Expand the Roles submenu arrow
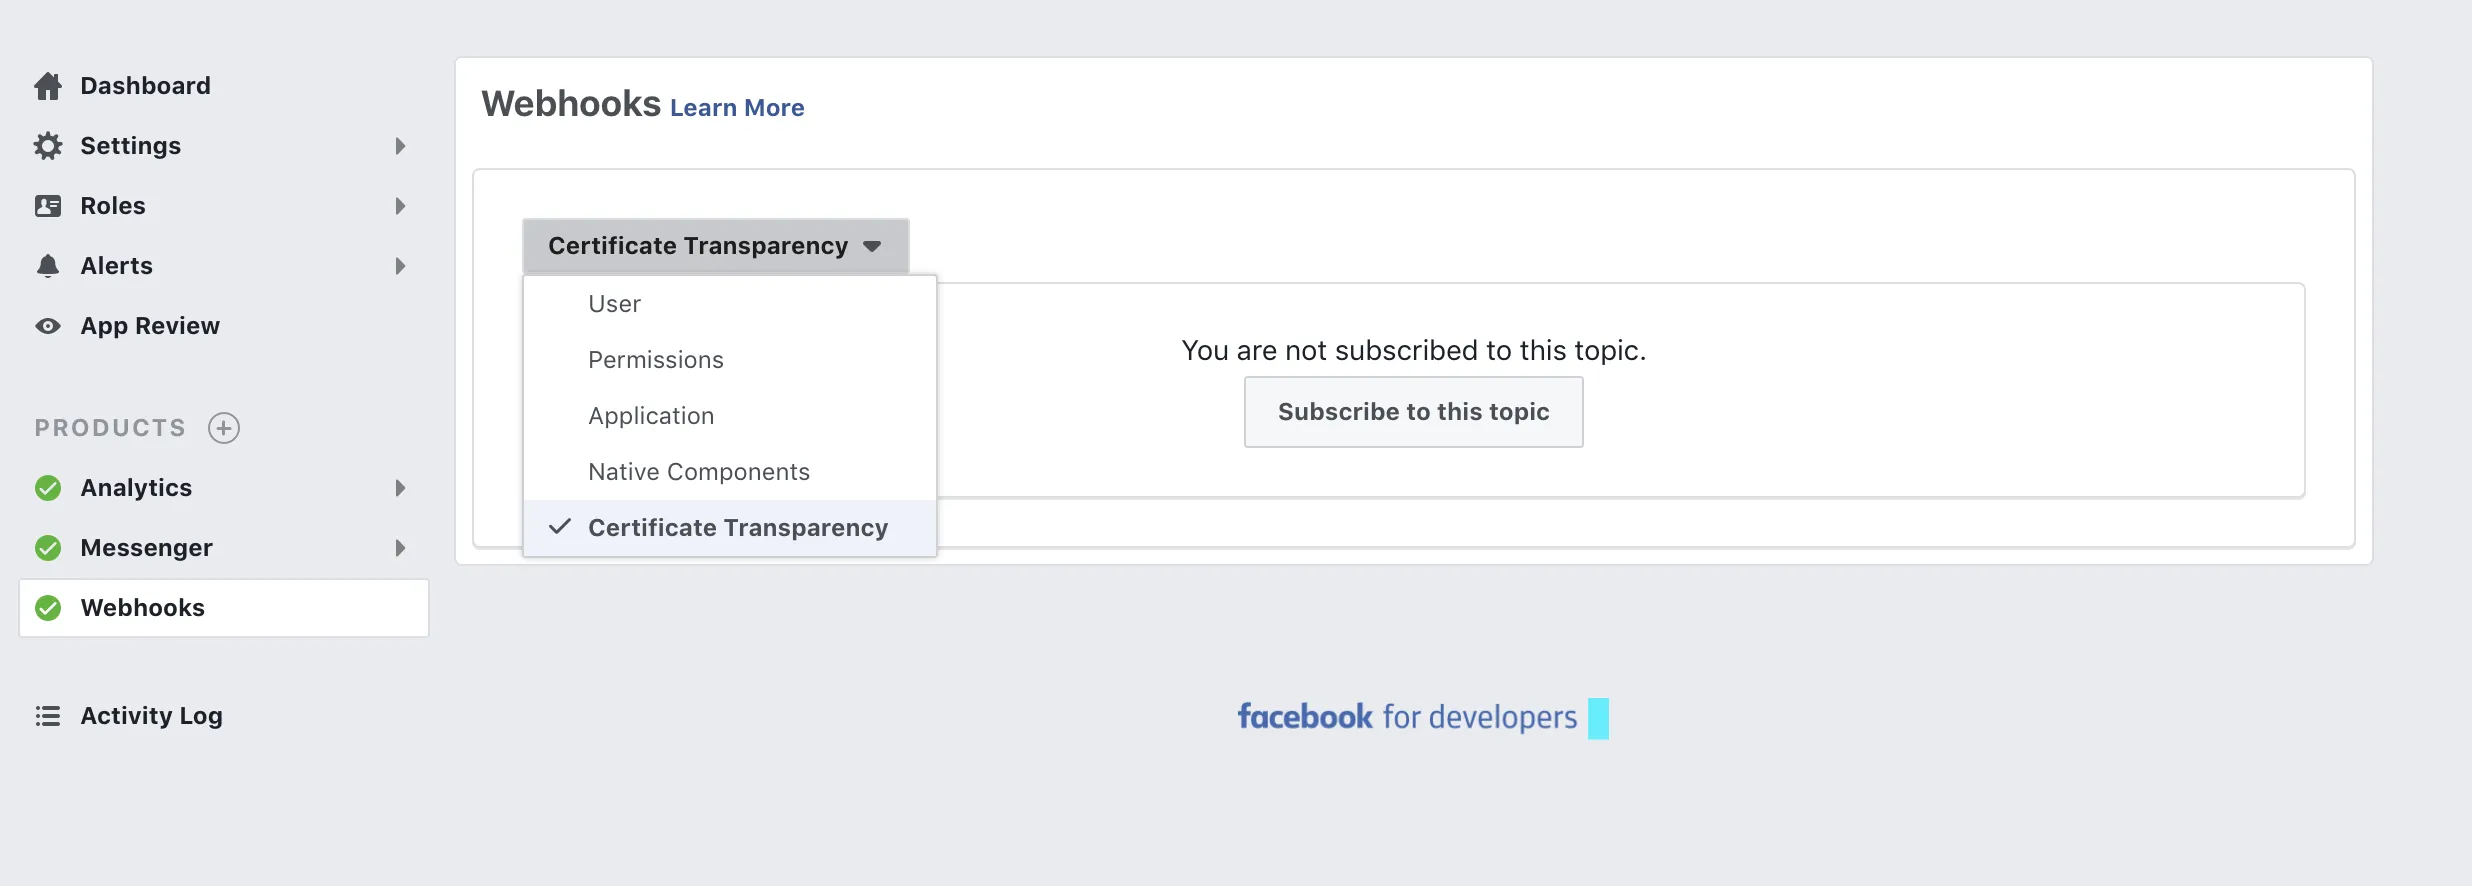This screenshot has width=2472, height=886. click(400, 206)
